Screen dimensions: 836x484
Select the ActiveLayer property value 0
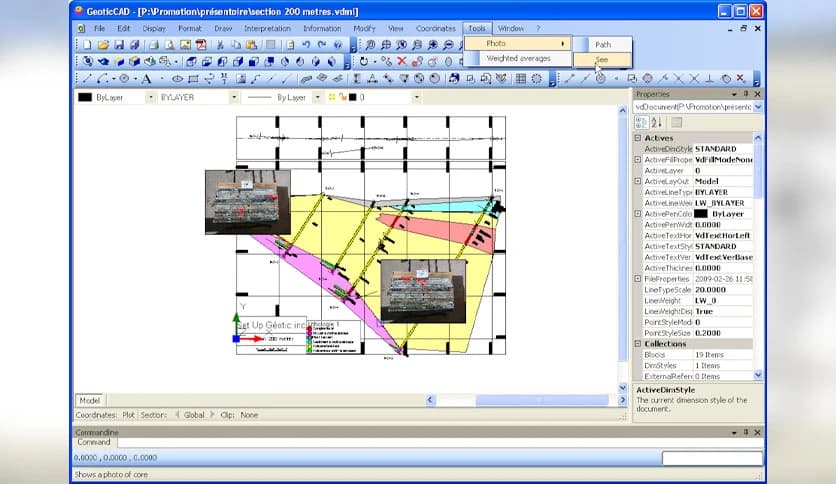click(x=723, y=171)
